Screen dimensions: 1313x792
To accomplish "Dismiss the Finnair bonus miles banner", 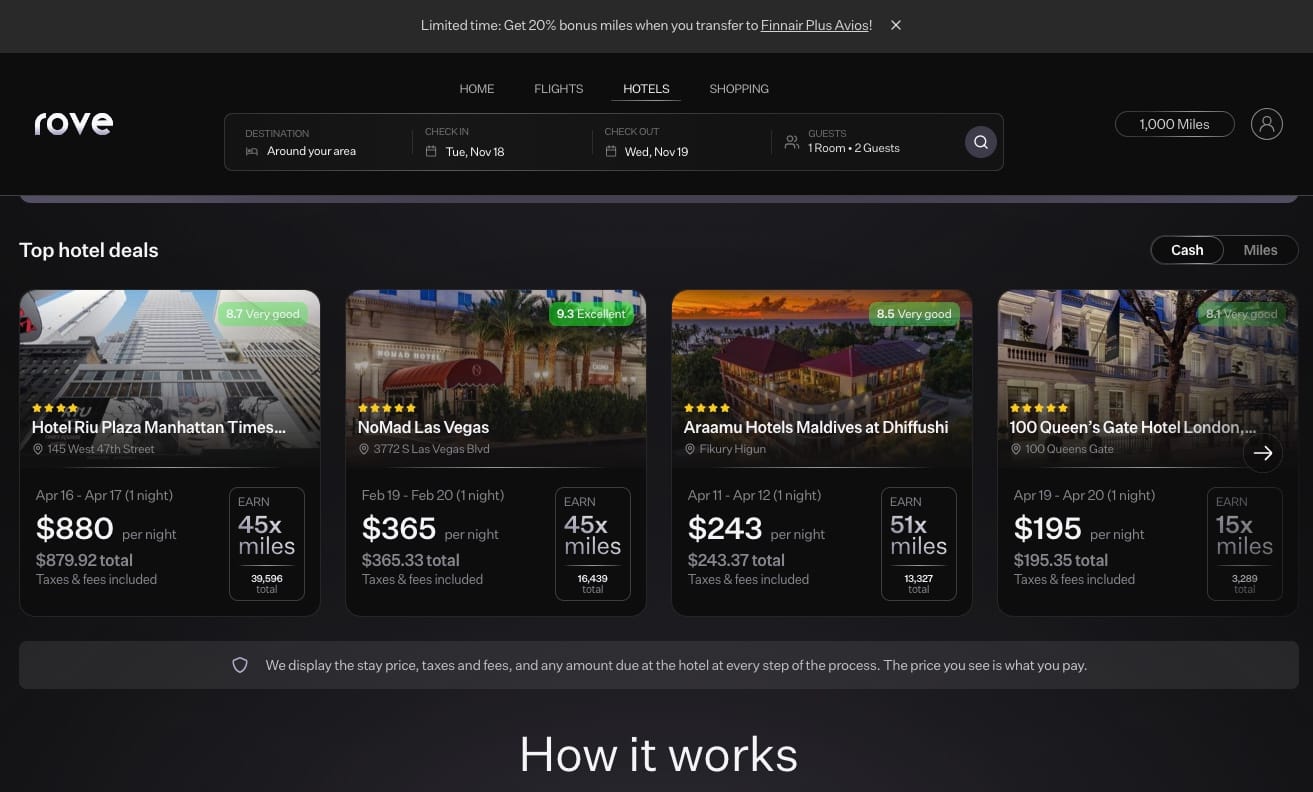I will (x=896, y=25).
